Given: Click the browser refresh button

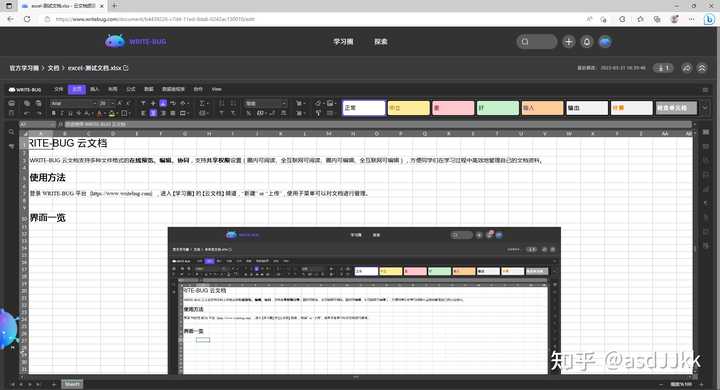Looking at the screenshot, I should [27, 19].
